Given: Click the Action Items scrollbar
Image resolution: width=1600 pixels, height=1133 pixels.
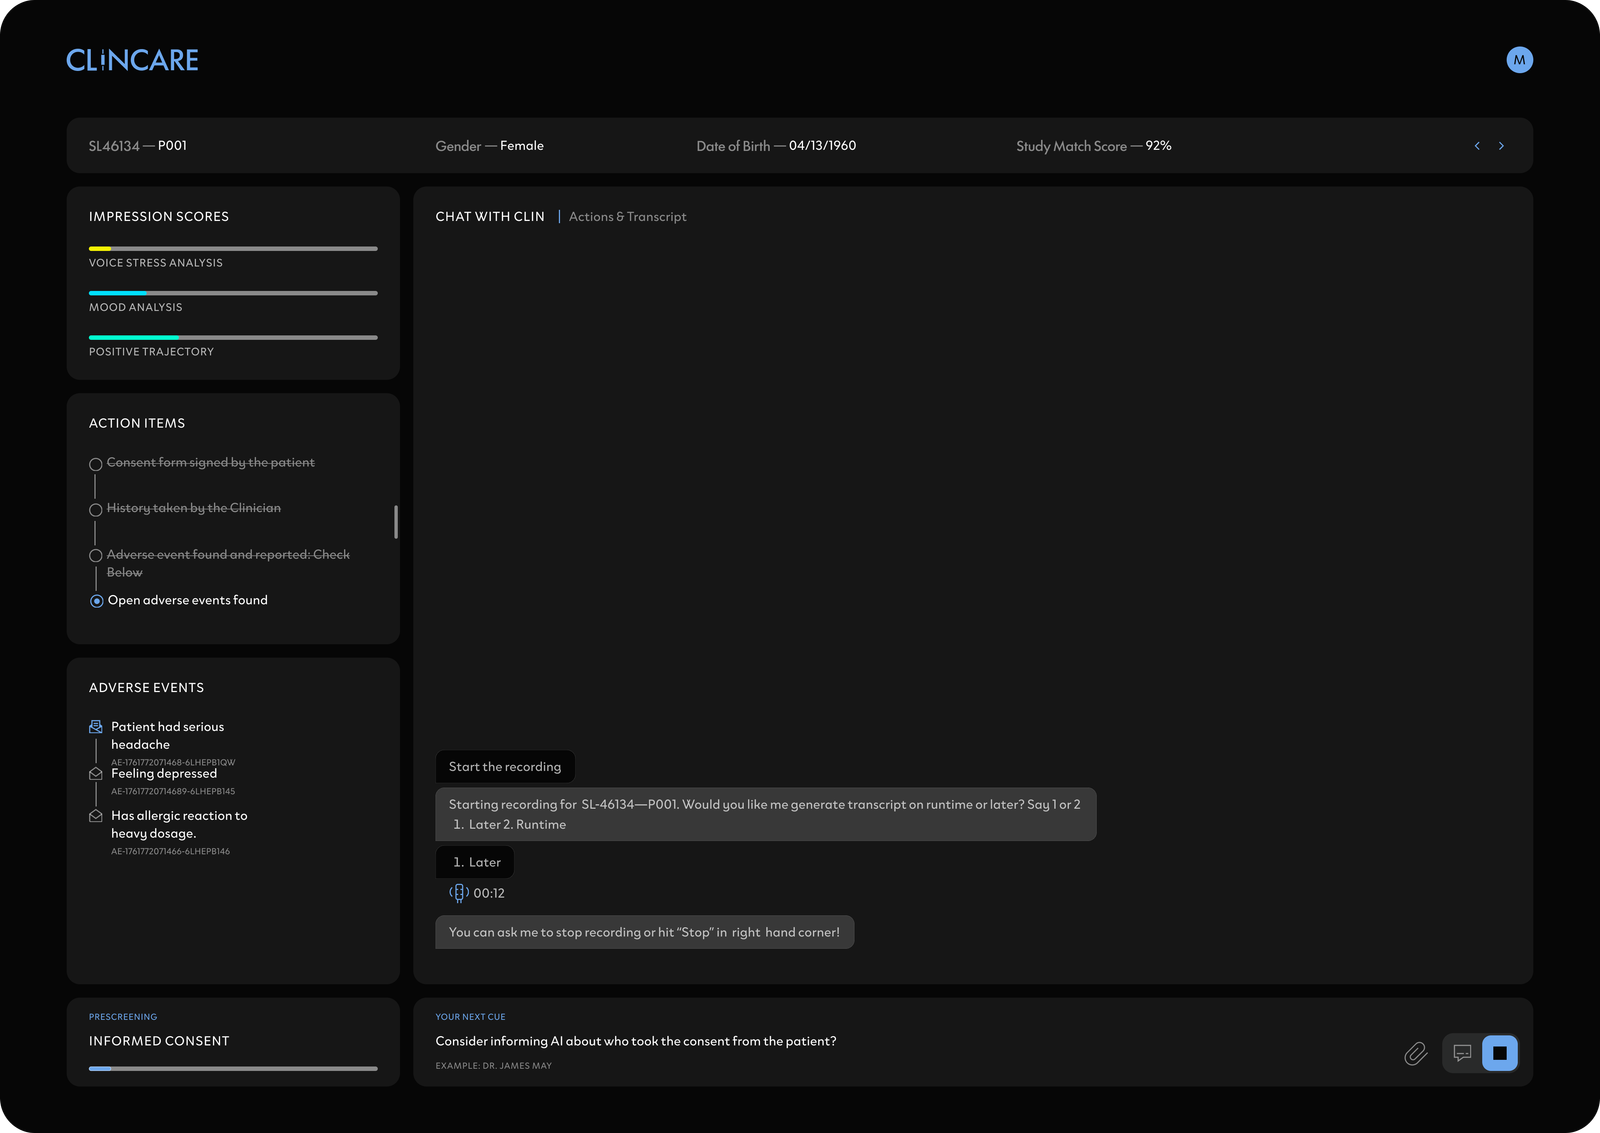Looking at the screenshot, I should [396, 521].
